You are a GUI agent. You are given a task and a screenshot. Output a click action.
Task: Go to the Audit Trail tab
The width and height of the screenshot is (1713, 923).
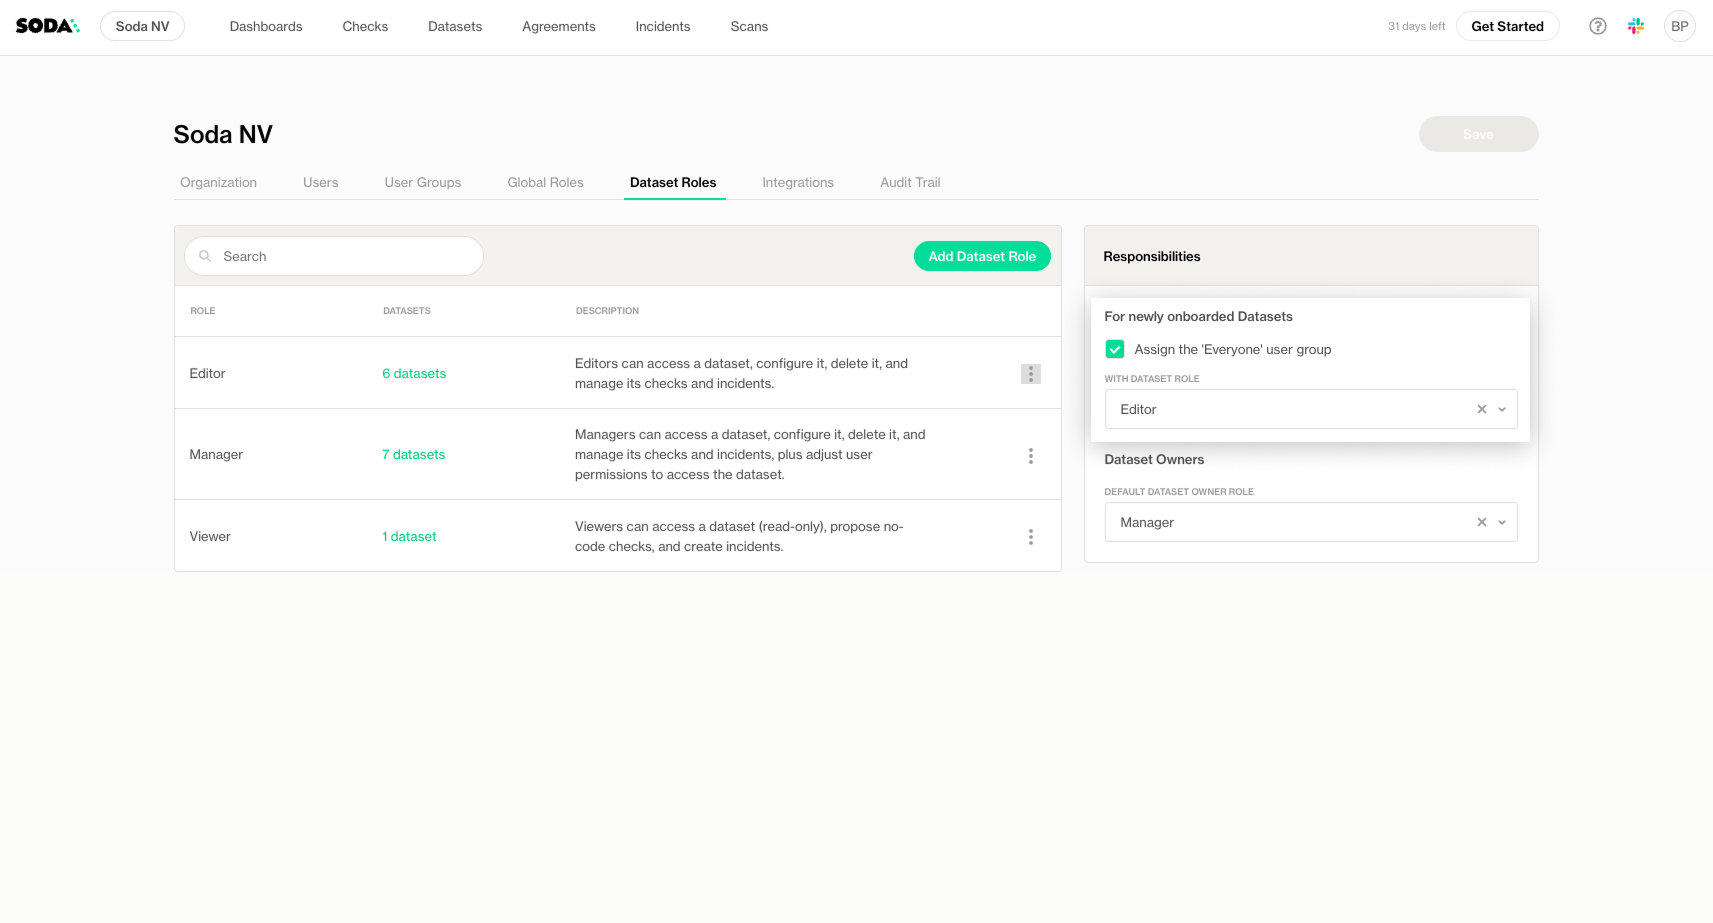[909, 182]
